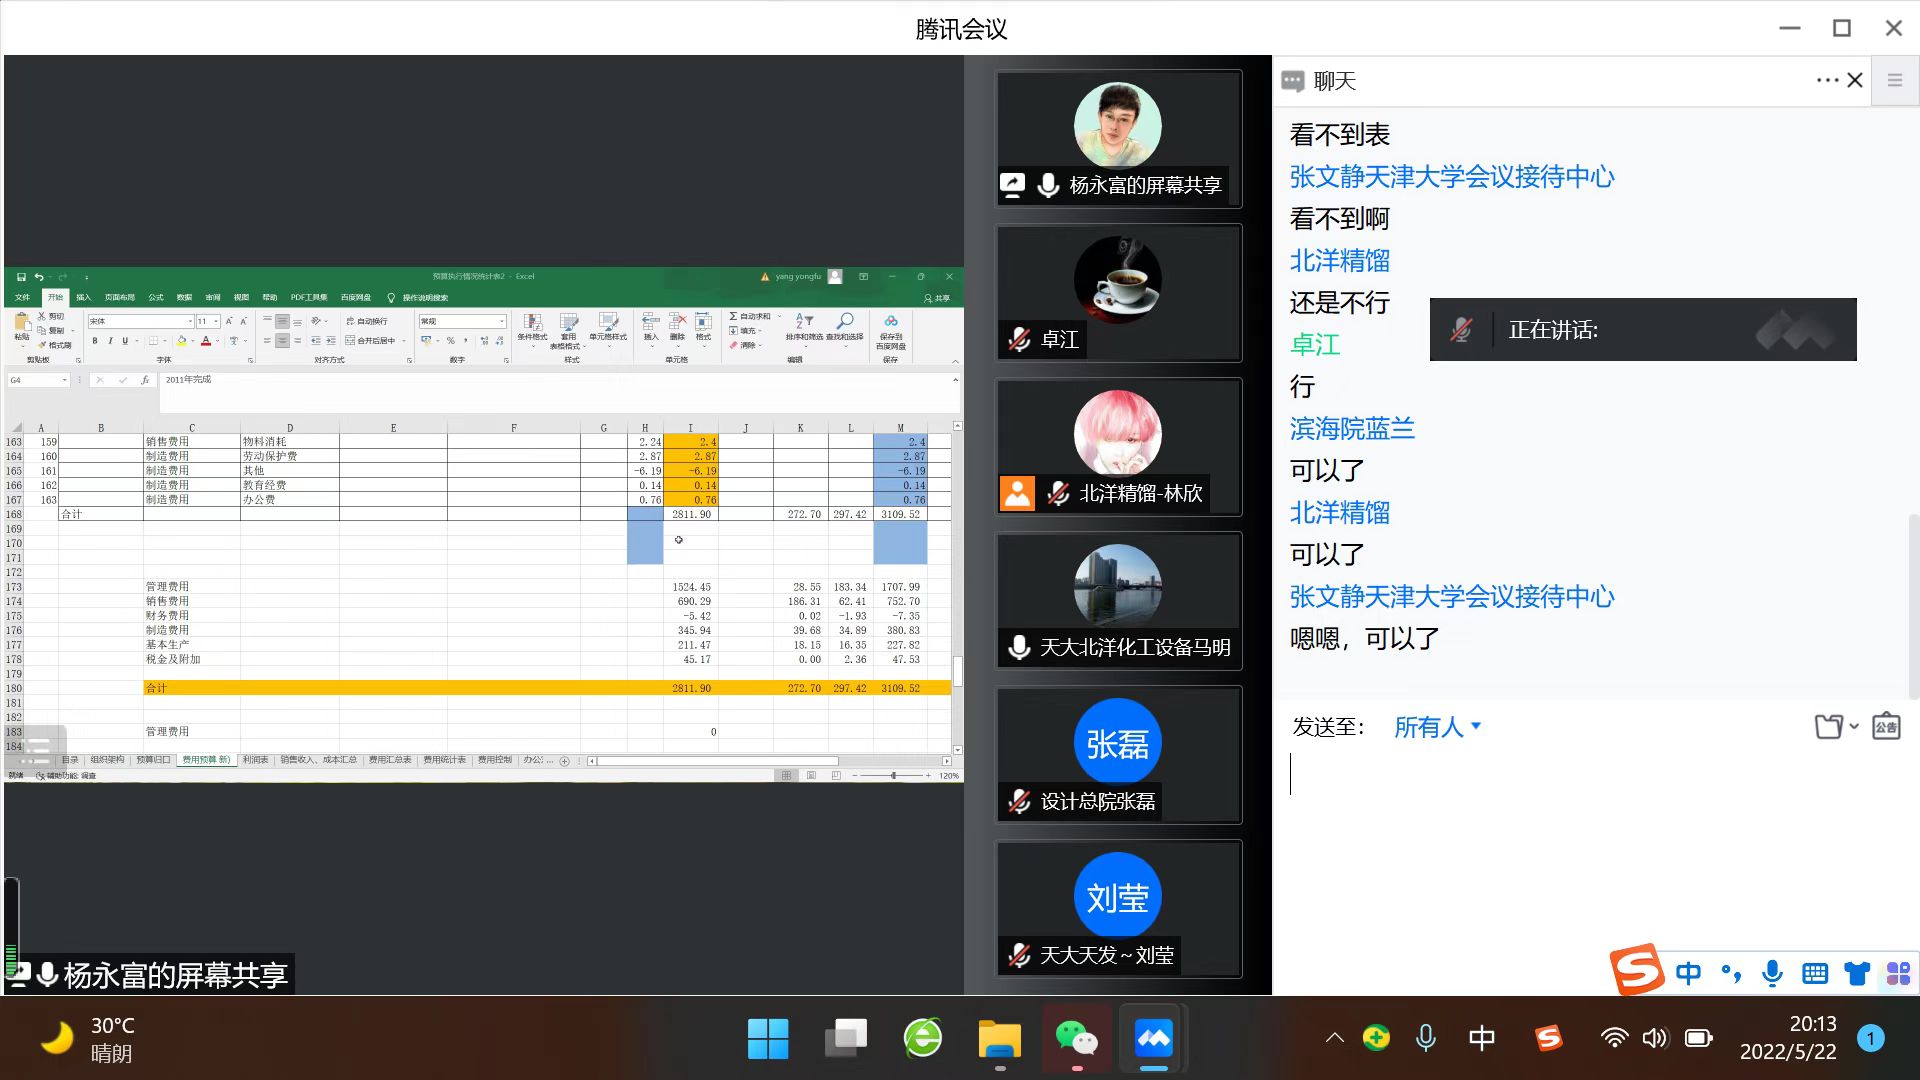
Task: Select the 杨永富的屏幕共享 participant tile
Action: point(1119,138)
